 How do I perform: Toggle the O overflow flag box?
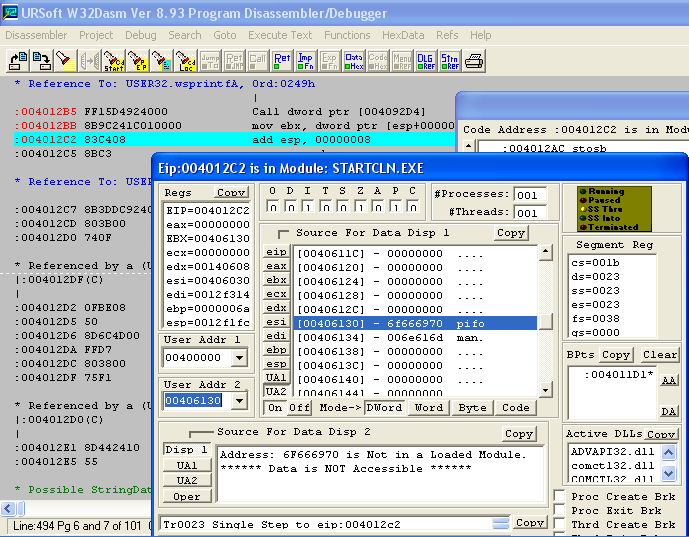(272, 207)
